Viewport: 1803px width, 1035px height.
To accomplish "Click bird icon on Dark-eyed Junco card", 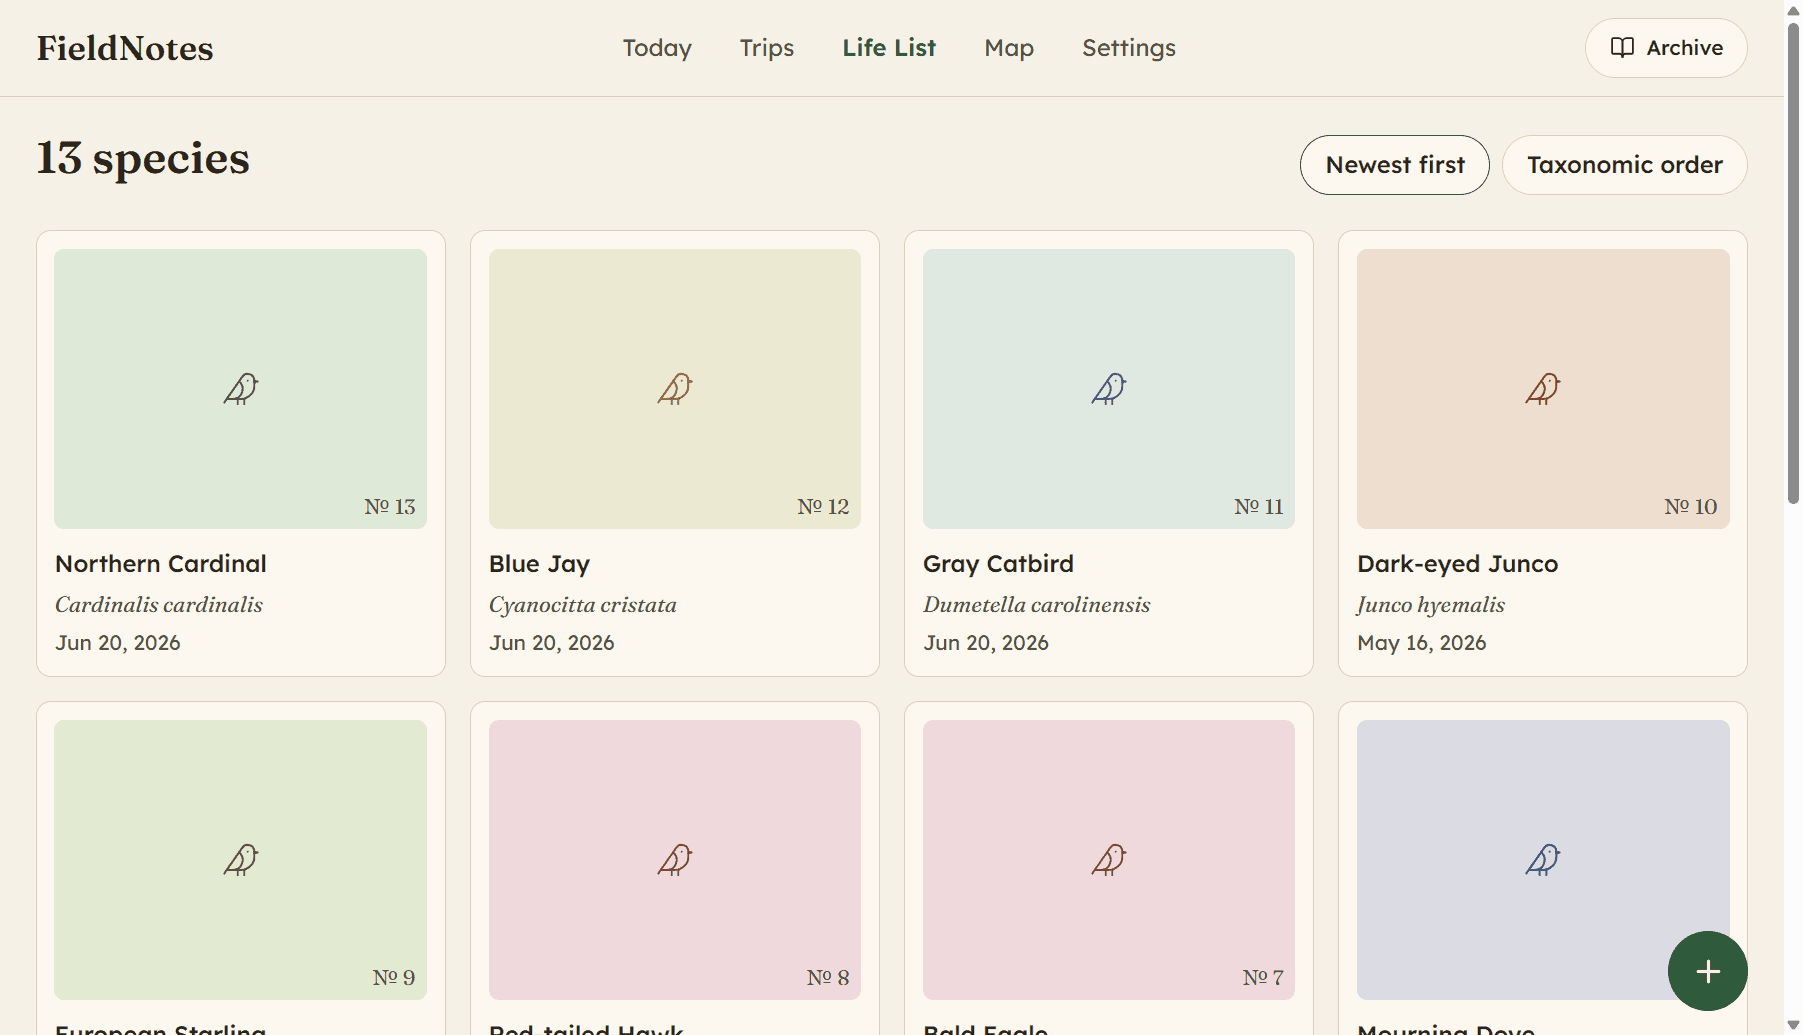I will tap(1543, 389).
